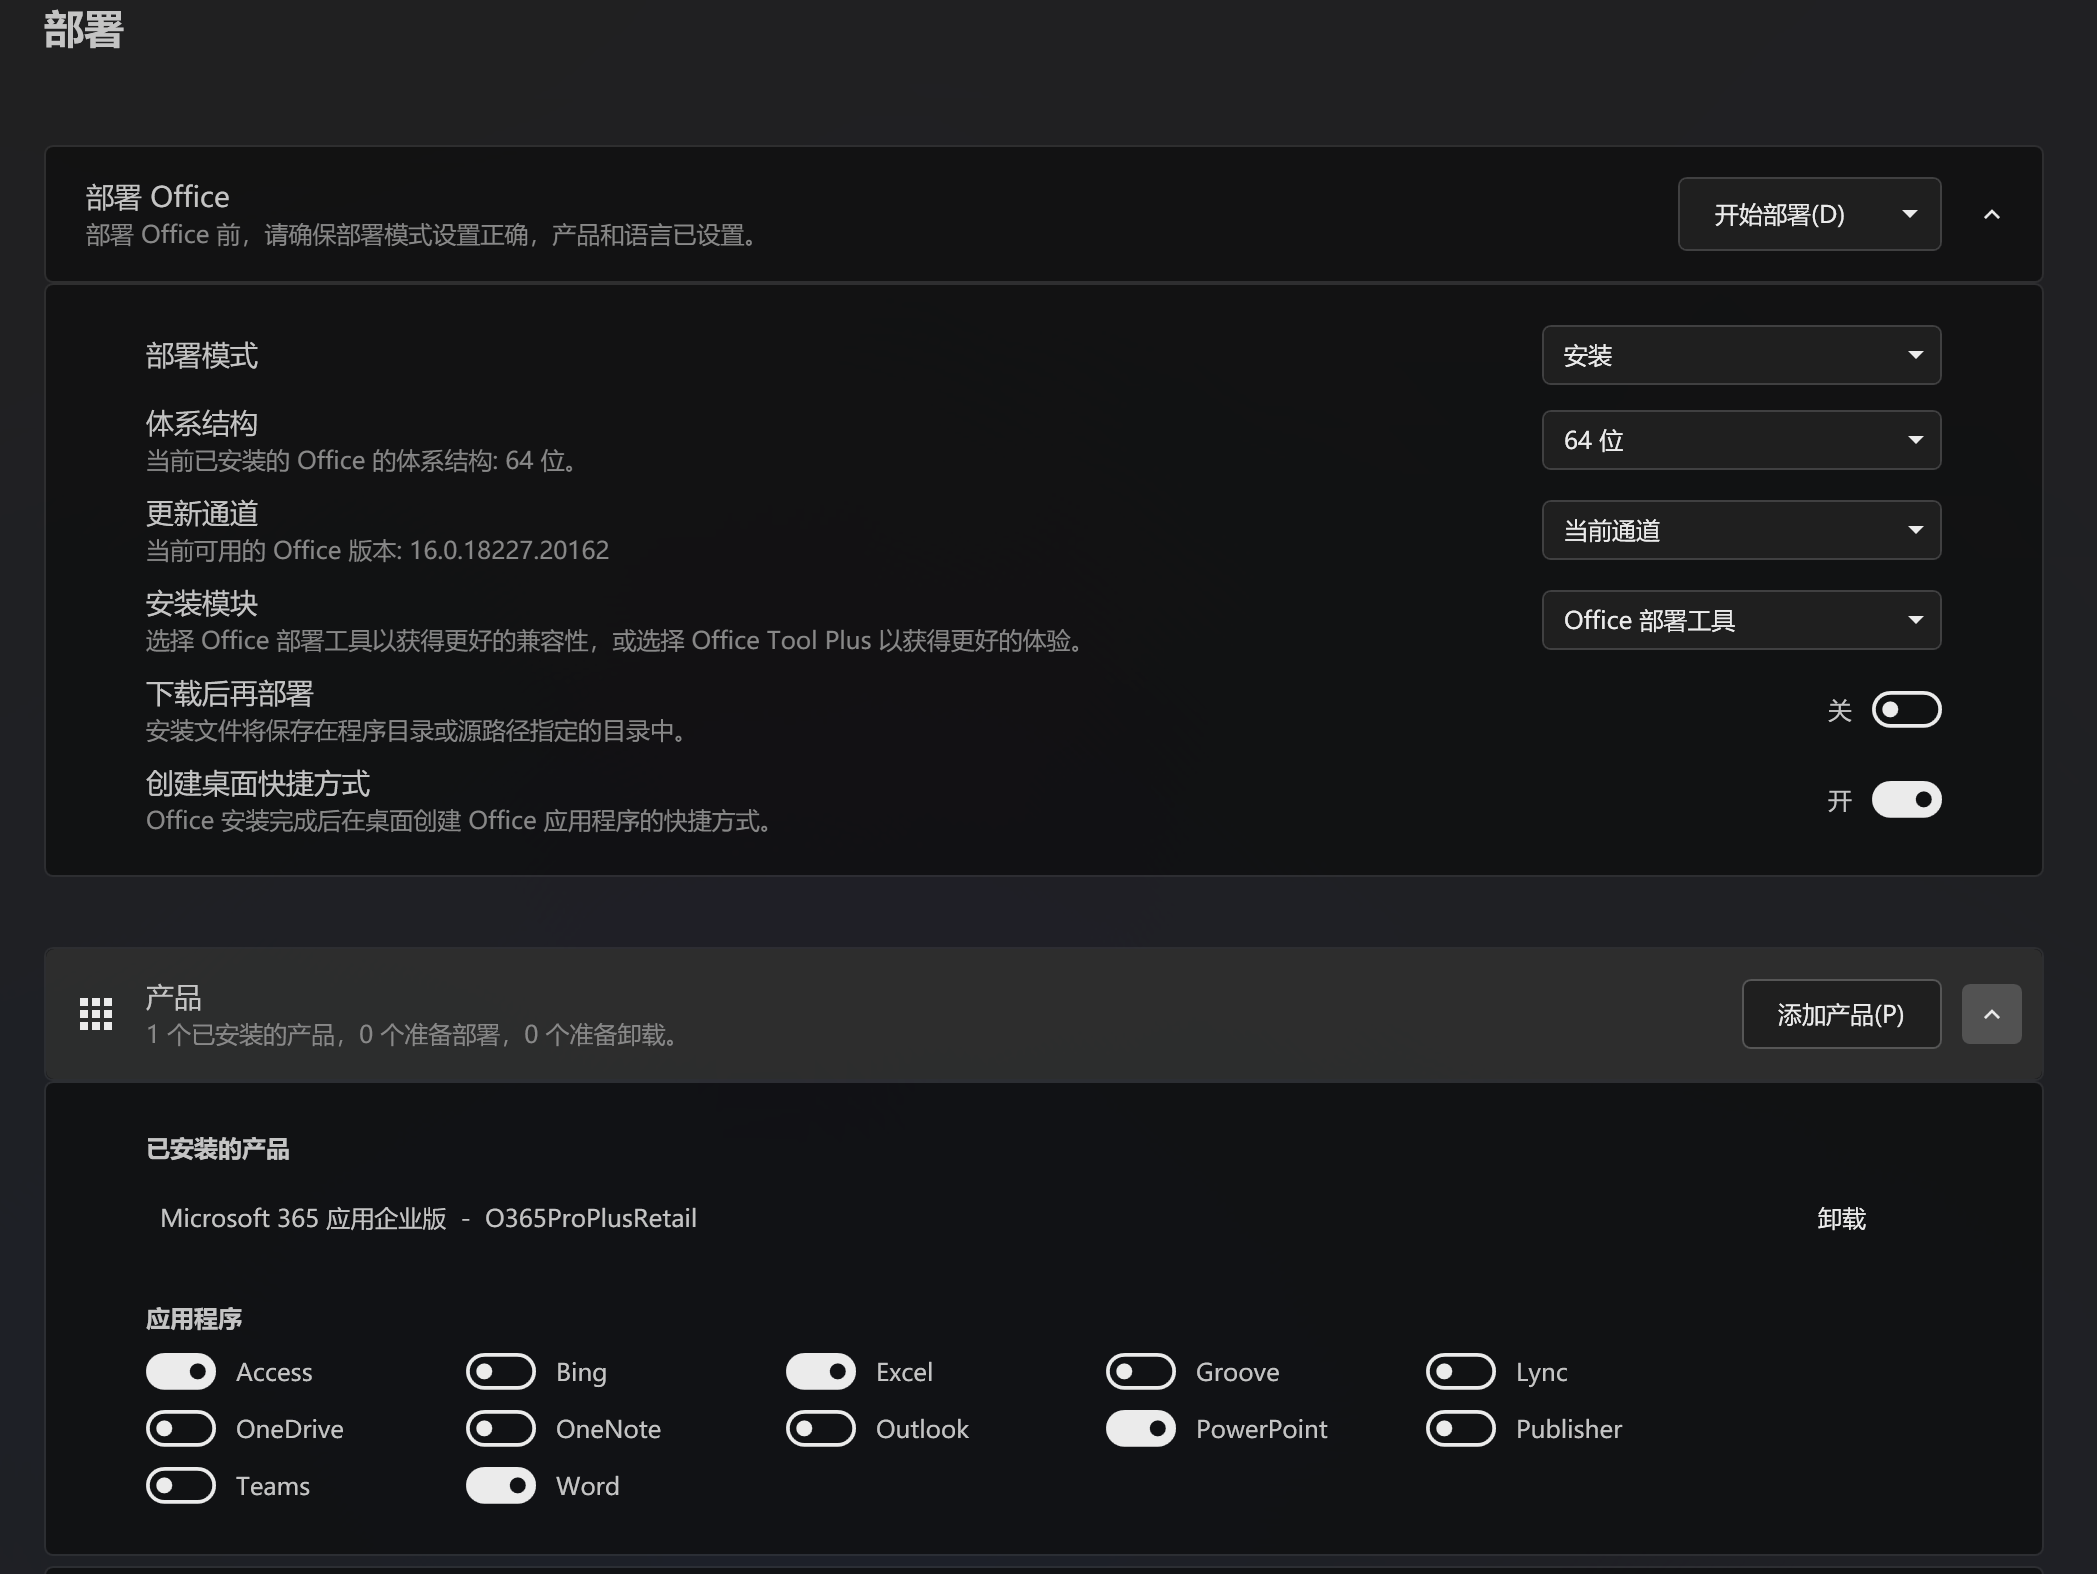Open the 开始部署 split-button dropdown arrow

coord(1909,215)
